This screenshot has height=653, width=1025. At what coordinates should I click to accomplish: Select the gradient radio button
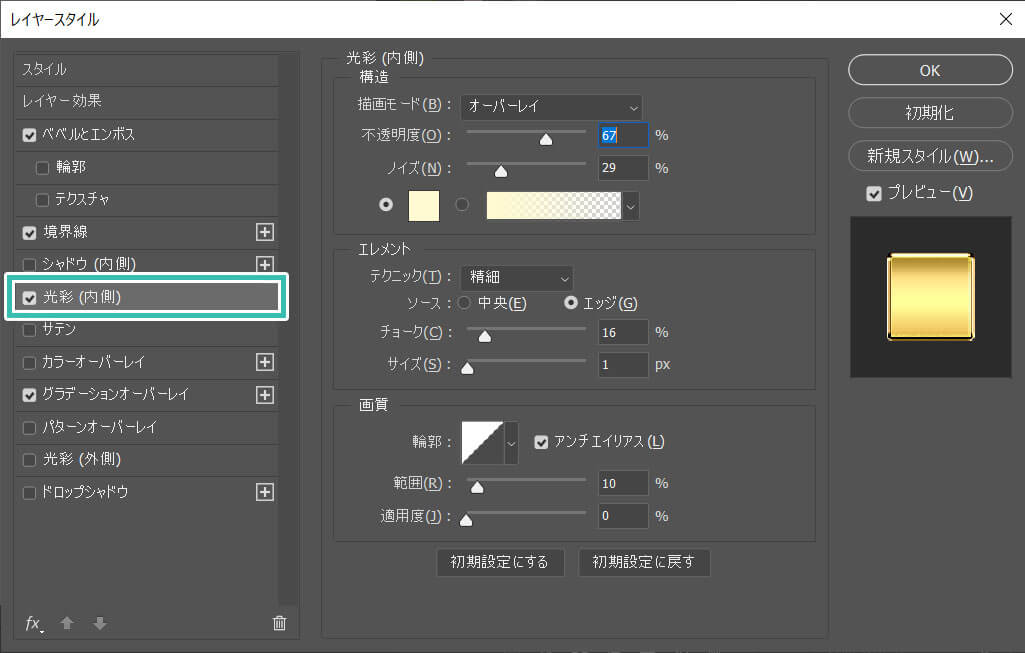click(x=462, y=205)
